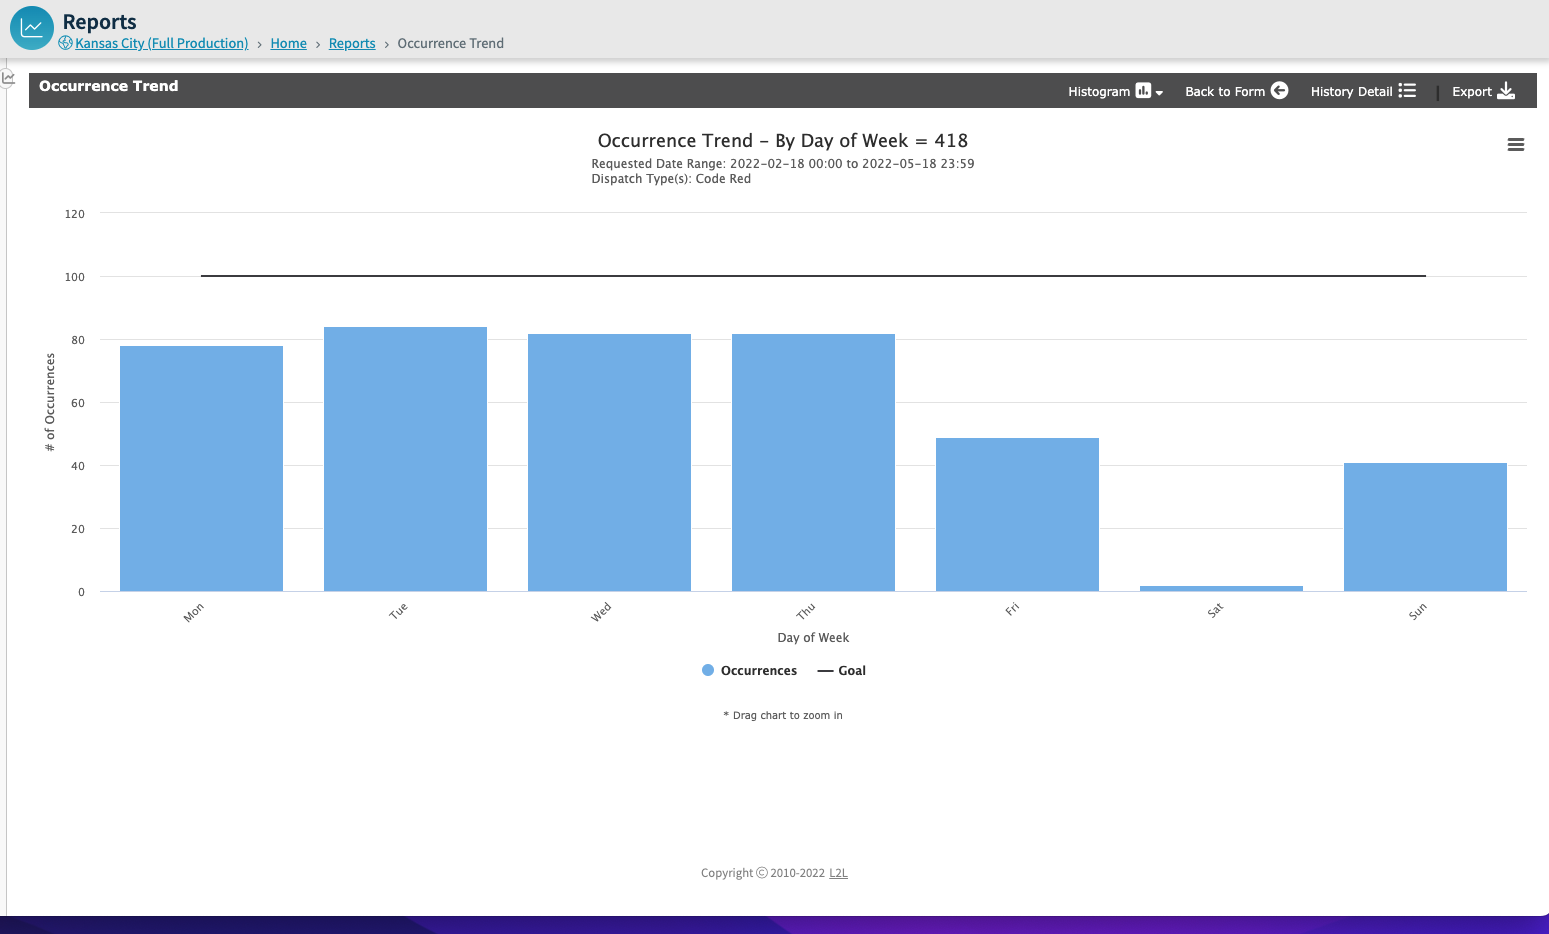Click the Occurrence Trend breadcrumb text
This screenshot has width=1549, height=934.
coord(450,43)
